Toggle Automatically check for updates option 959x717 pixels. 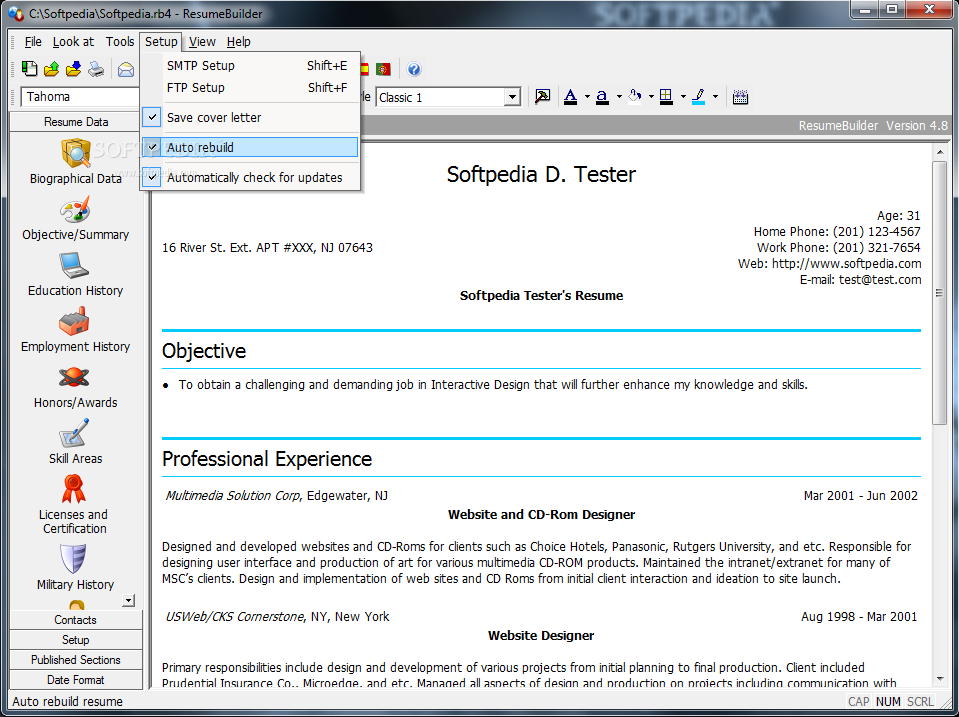point(250,177)
